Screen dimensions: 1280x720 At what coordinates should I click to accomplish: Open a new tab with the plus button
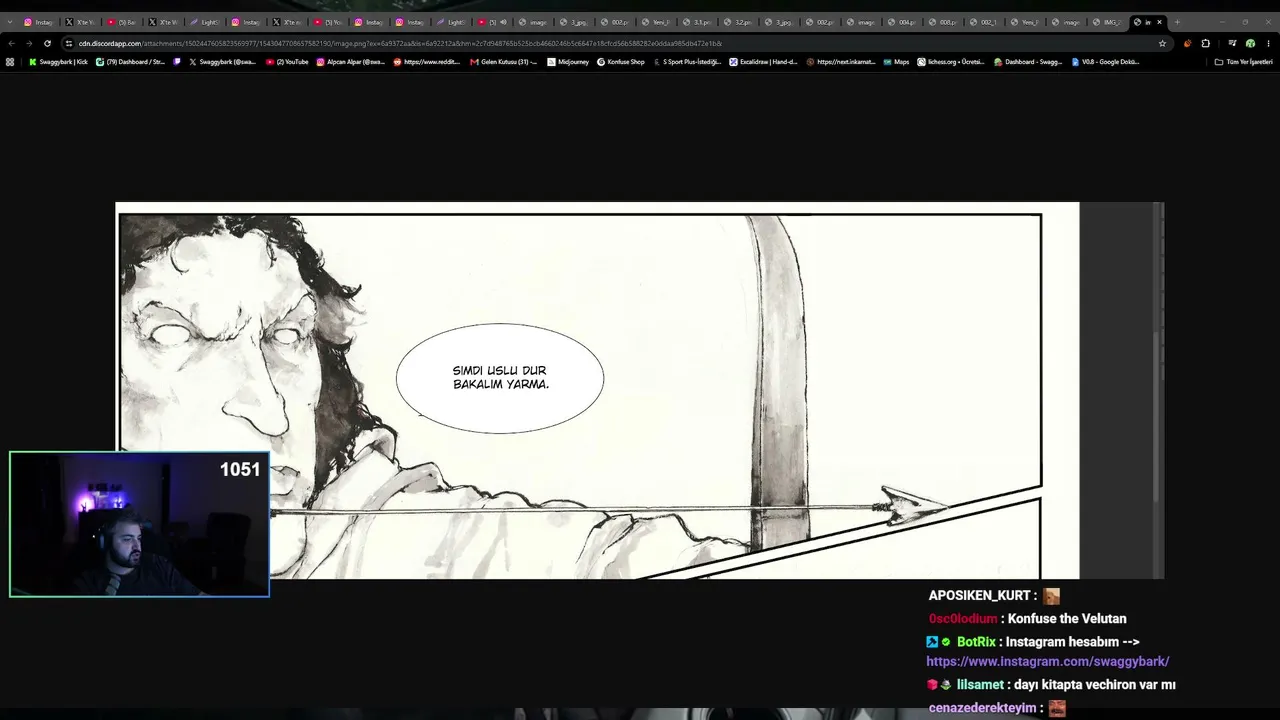[x=1176, y=22]
